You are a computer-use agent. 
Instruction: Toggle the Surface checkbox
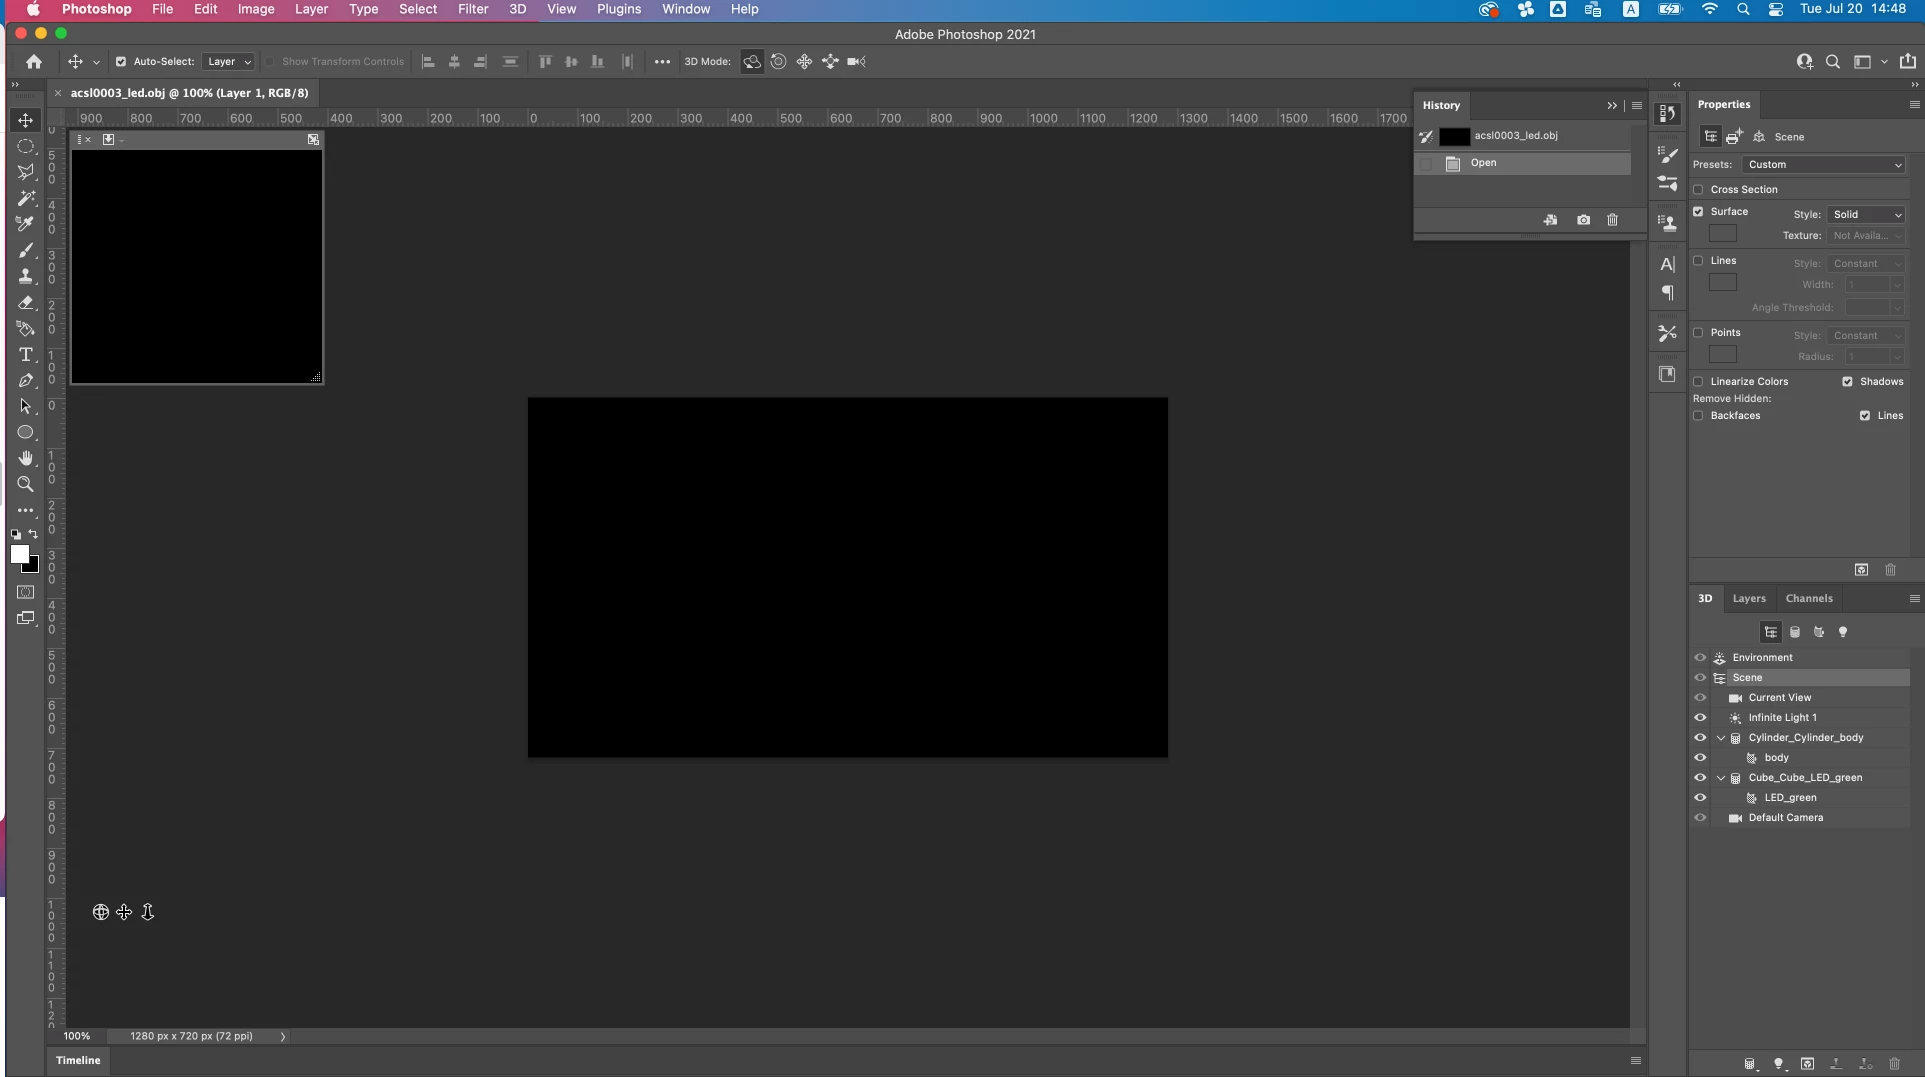pyautogui.click(x=1698, y=212)
